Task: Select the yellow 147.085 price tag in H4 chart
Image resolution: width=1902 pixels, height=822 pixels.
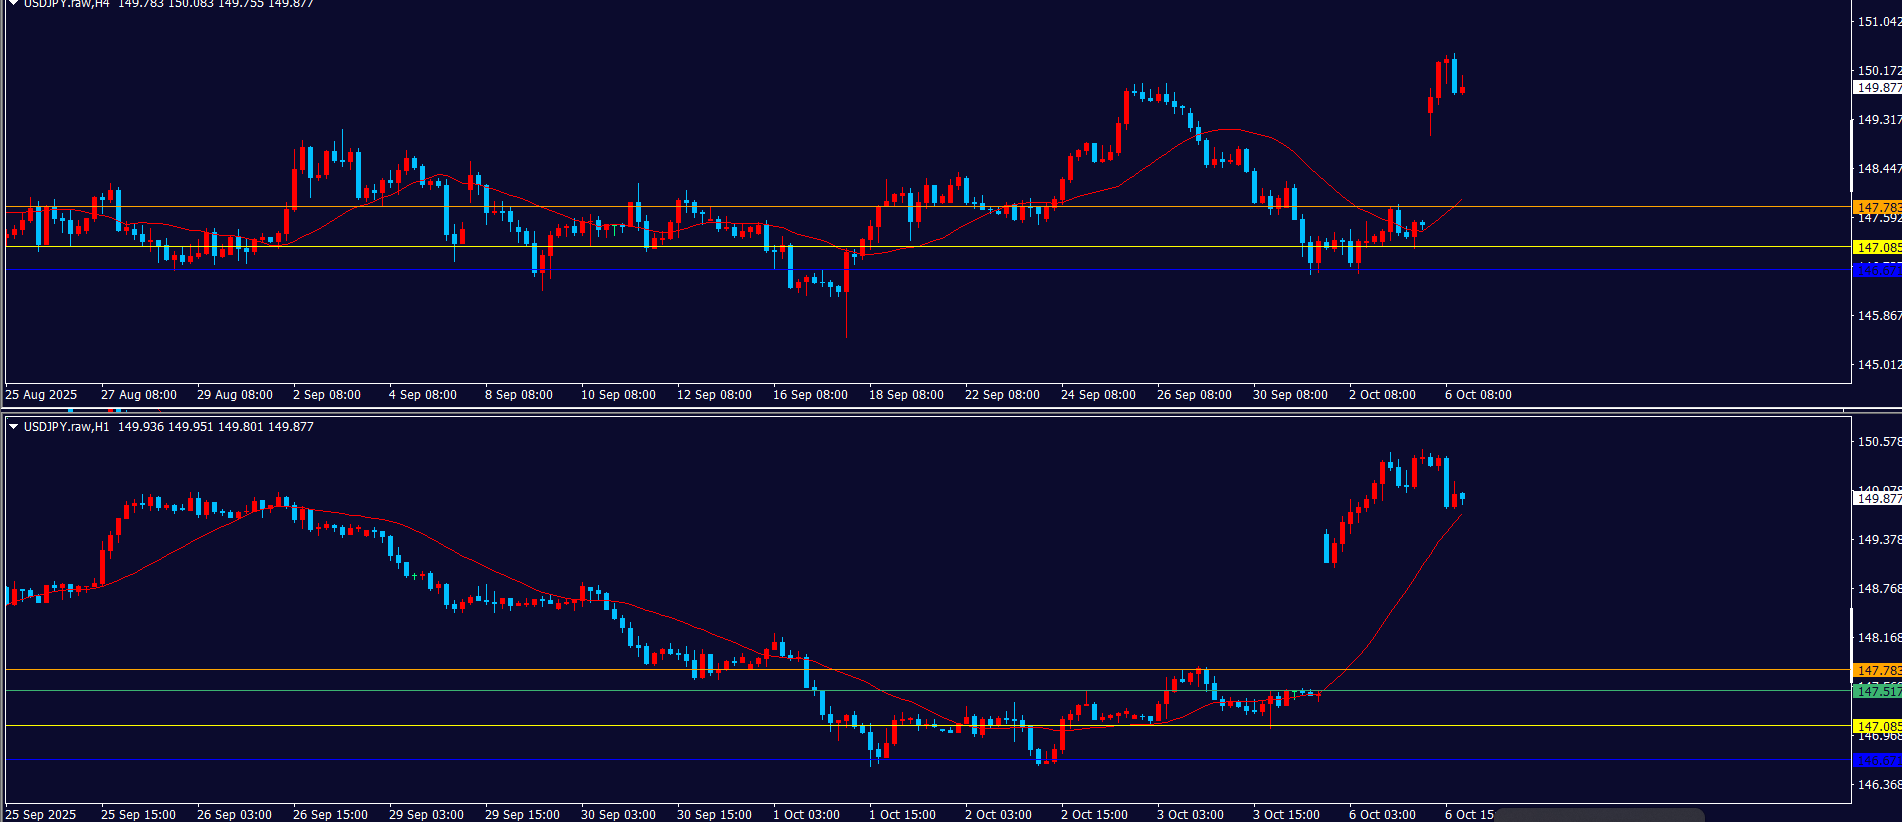Action: point(1877,247)
